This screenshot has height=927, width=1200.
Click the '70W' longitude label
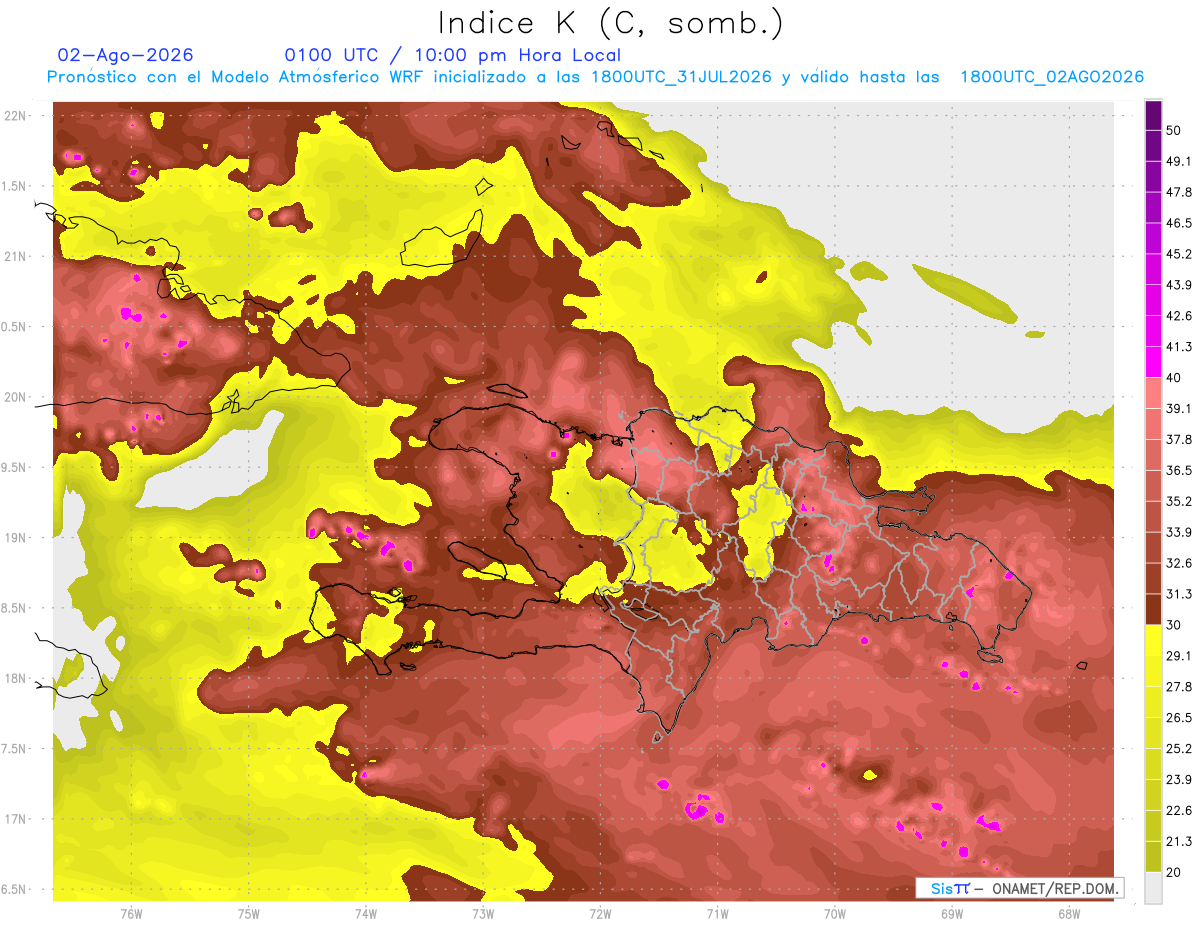[x=835, y=913]
